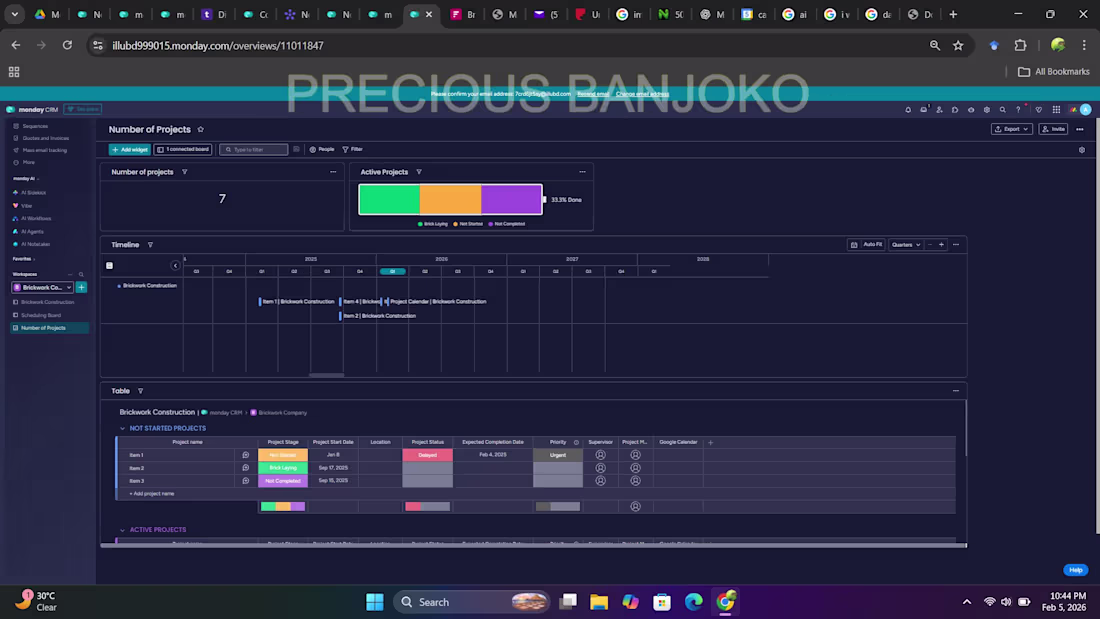Favorite the Number of Projects dashboard star

pos(201,130)
